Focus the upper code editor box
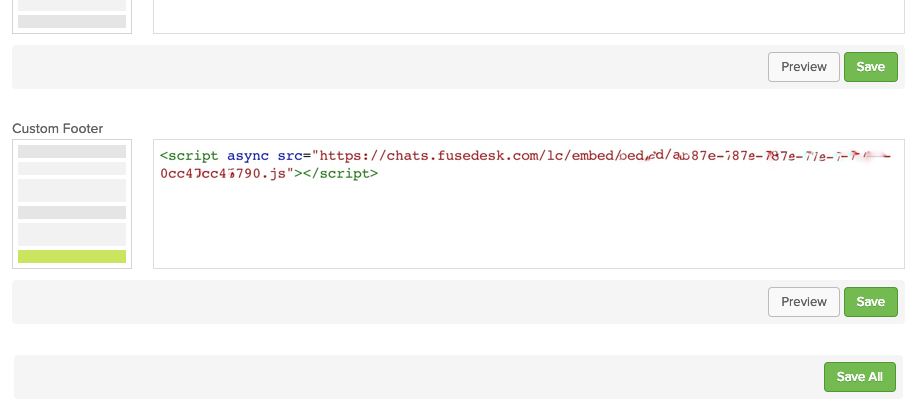Viewport: 916px width, 413px height. click(x=529, y=16)
